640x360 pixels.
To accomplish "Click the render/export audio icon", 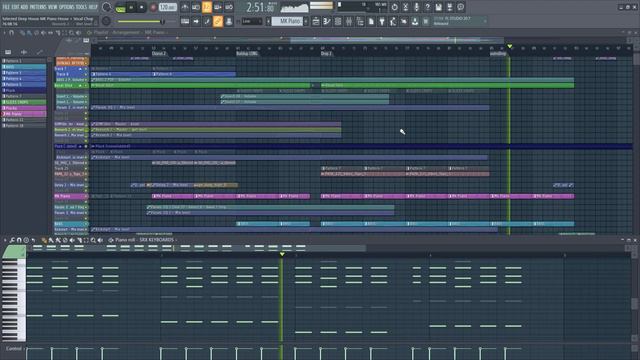I will [x=449, y=7].
